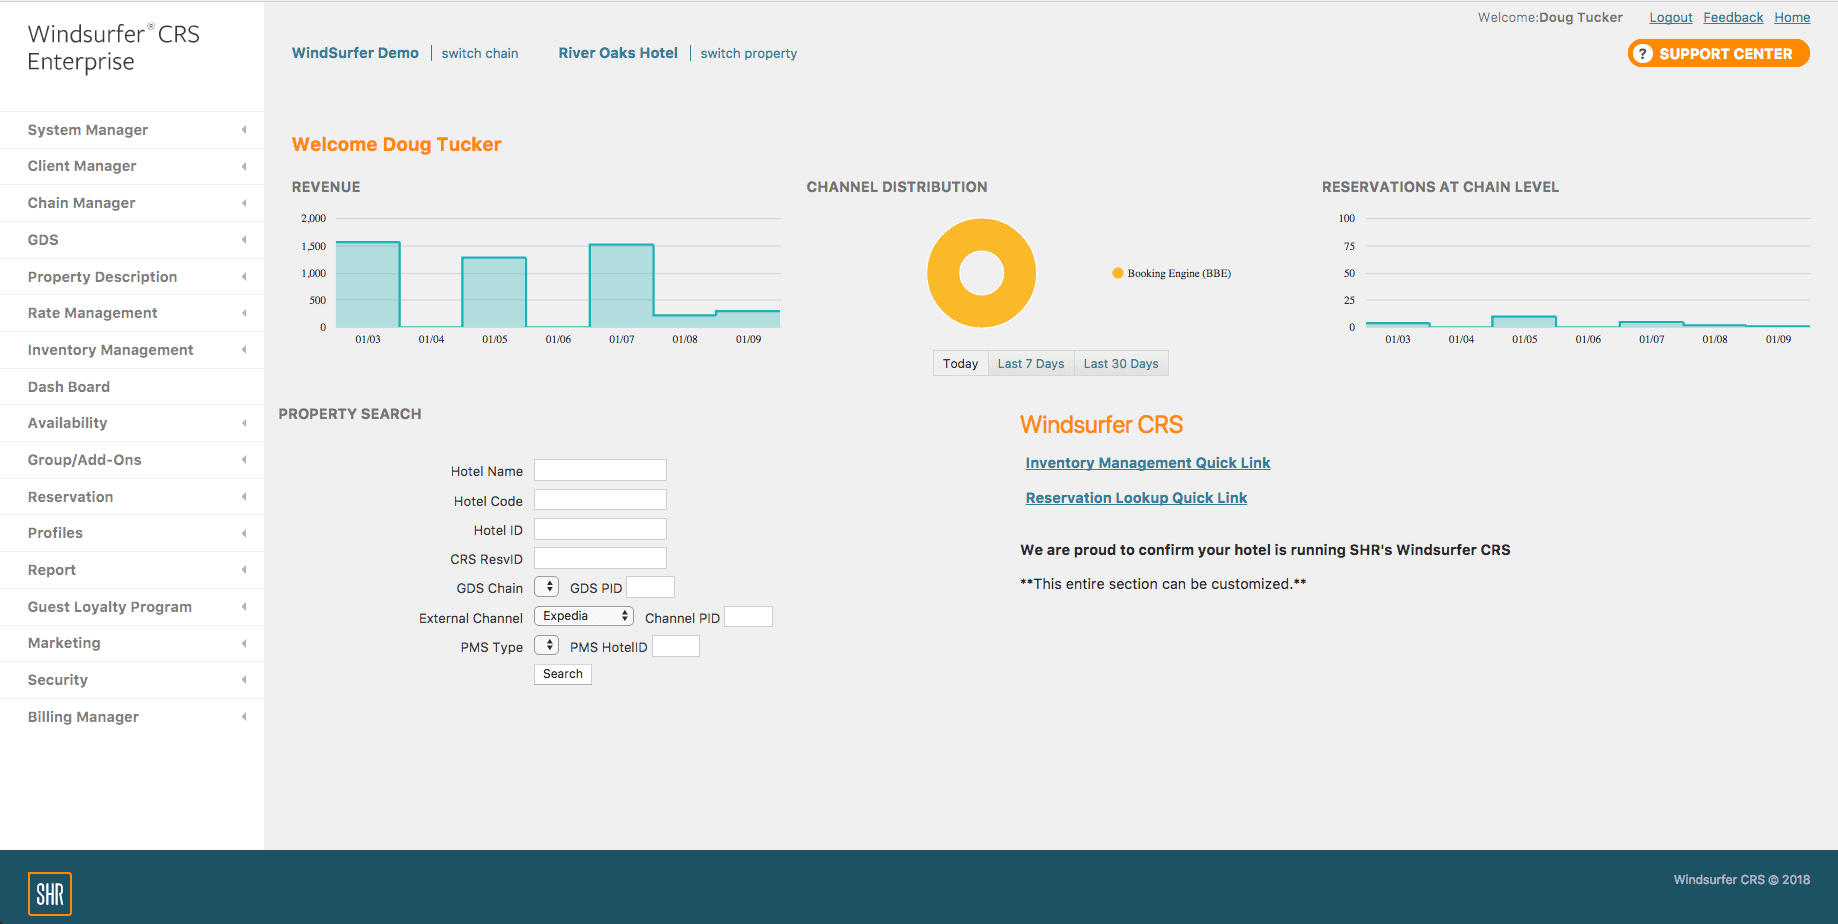Click the PMS HotelID input field

click(x=676, y=646)
